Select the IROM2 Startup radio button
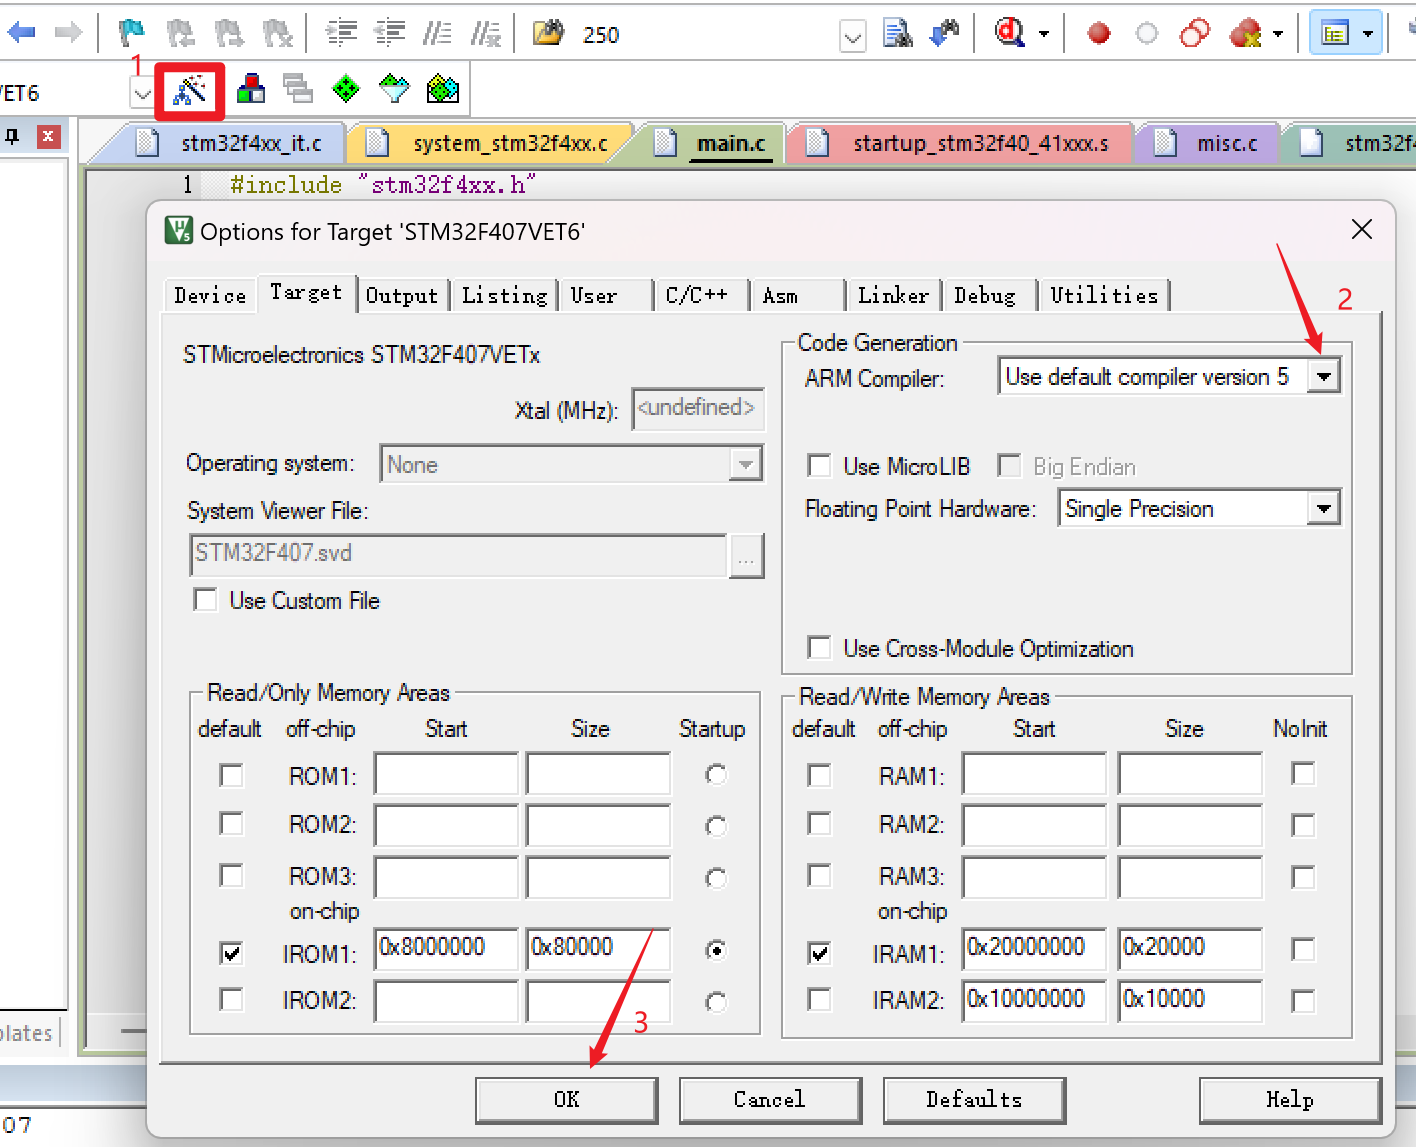This screenshot has height=1147, width=1416. 716,1002
